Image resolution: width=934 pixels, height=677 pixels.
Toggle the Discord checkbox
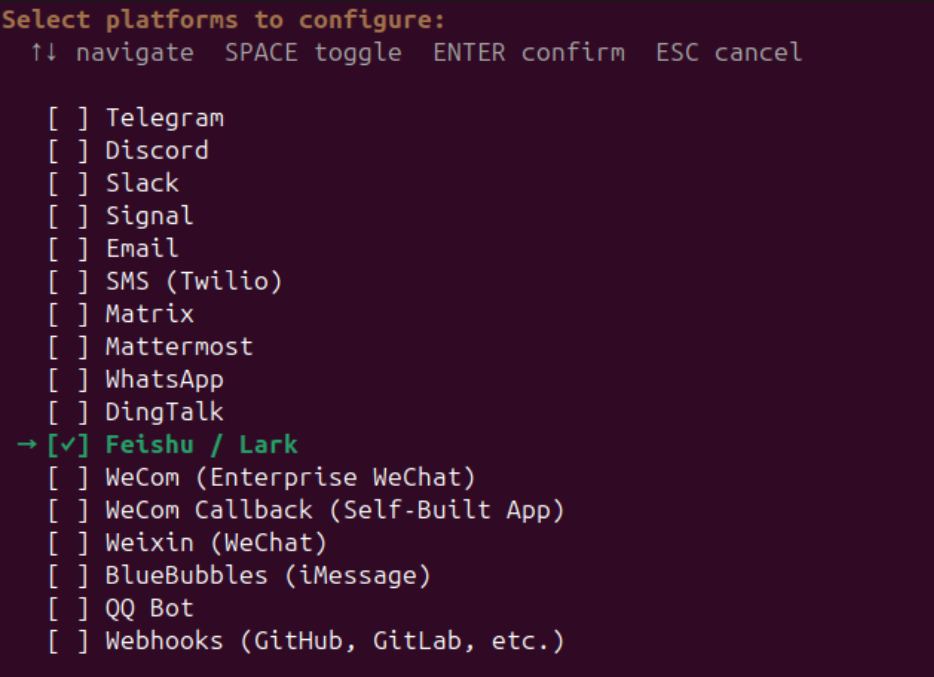[x=68, y=151]
